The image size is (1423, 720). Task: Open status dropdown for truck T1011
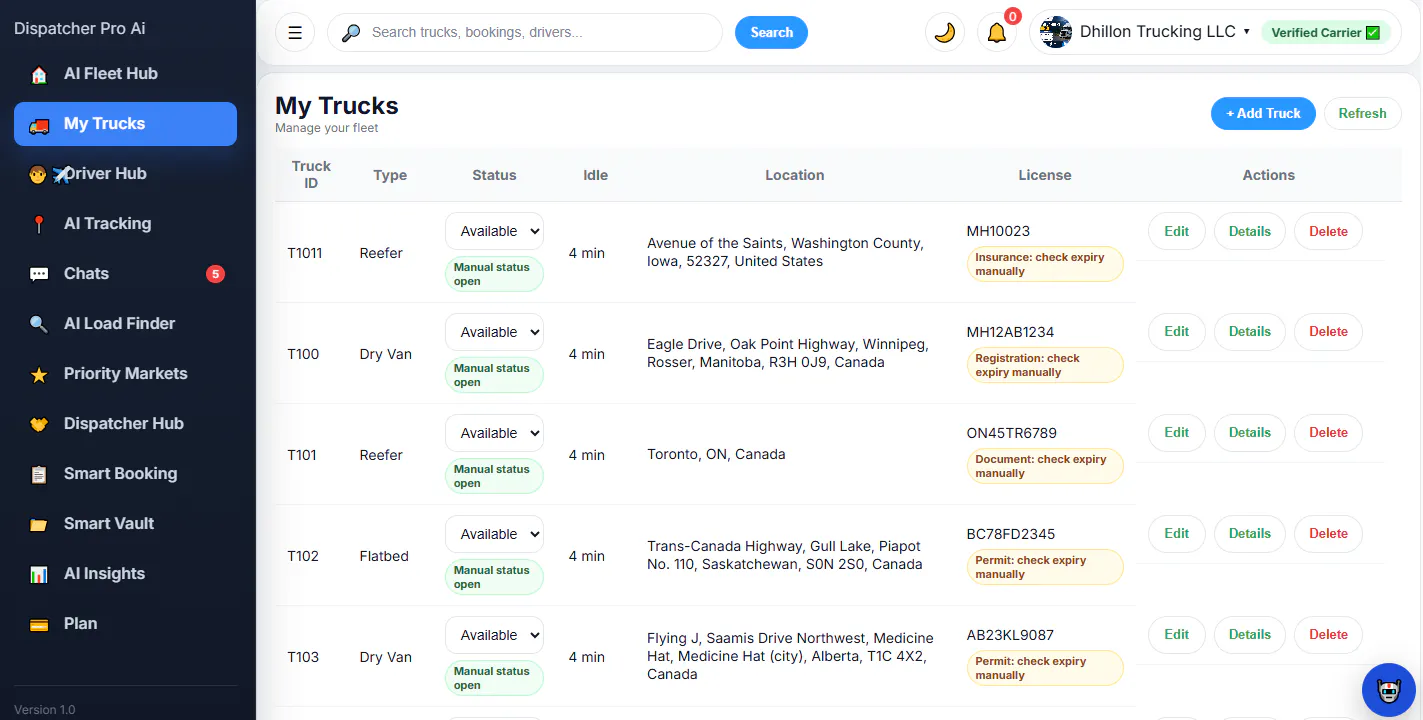pyautogui.click(x=494, y=231)
